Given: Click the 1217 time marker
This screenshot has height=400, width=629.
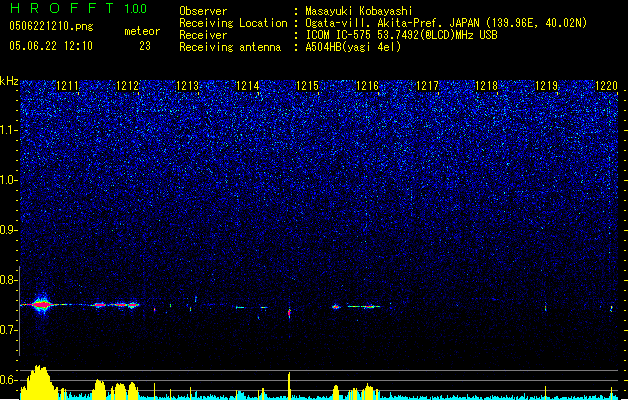Looking at the screenshot, I should pyautogui.click(x=427, y=86).
